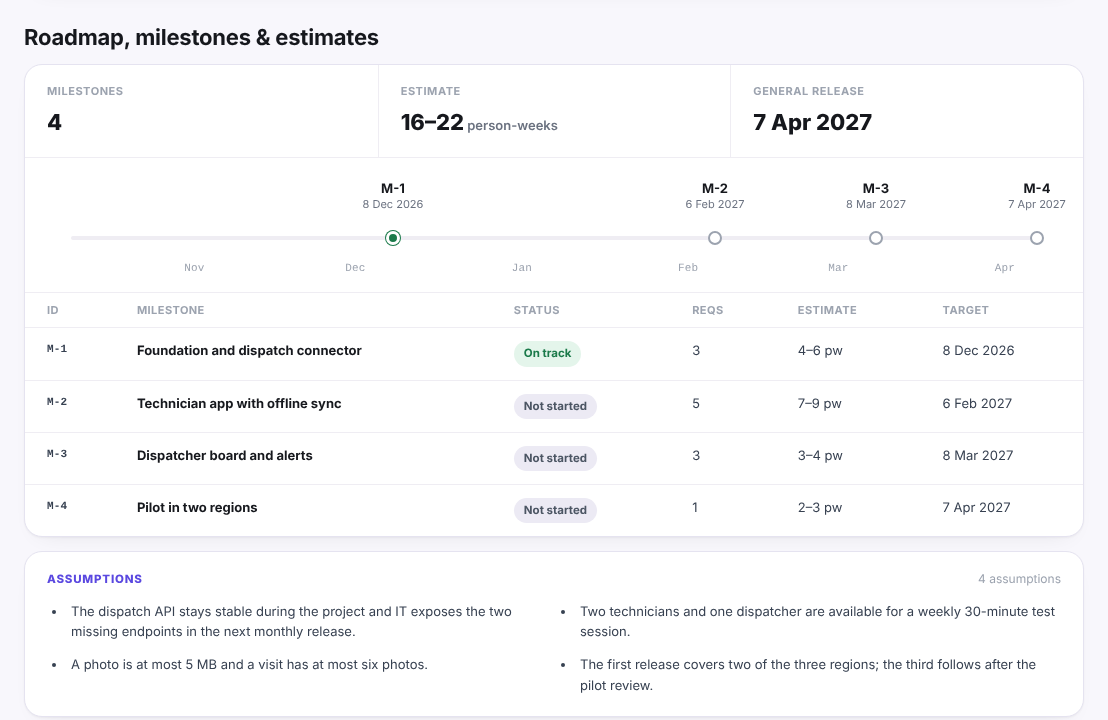This screenshot has height=720, width=1108.
Task: Click the 'Jan' timeline month label
Action: [x=521, y=268]
